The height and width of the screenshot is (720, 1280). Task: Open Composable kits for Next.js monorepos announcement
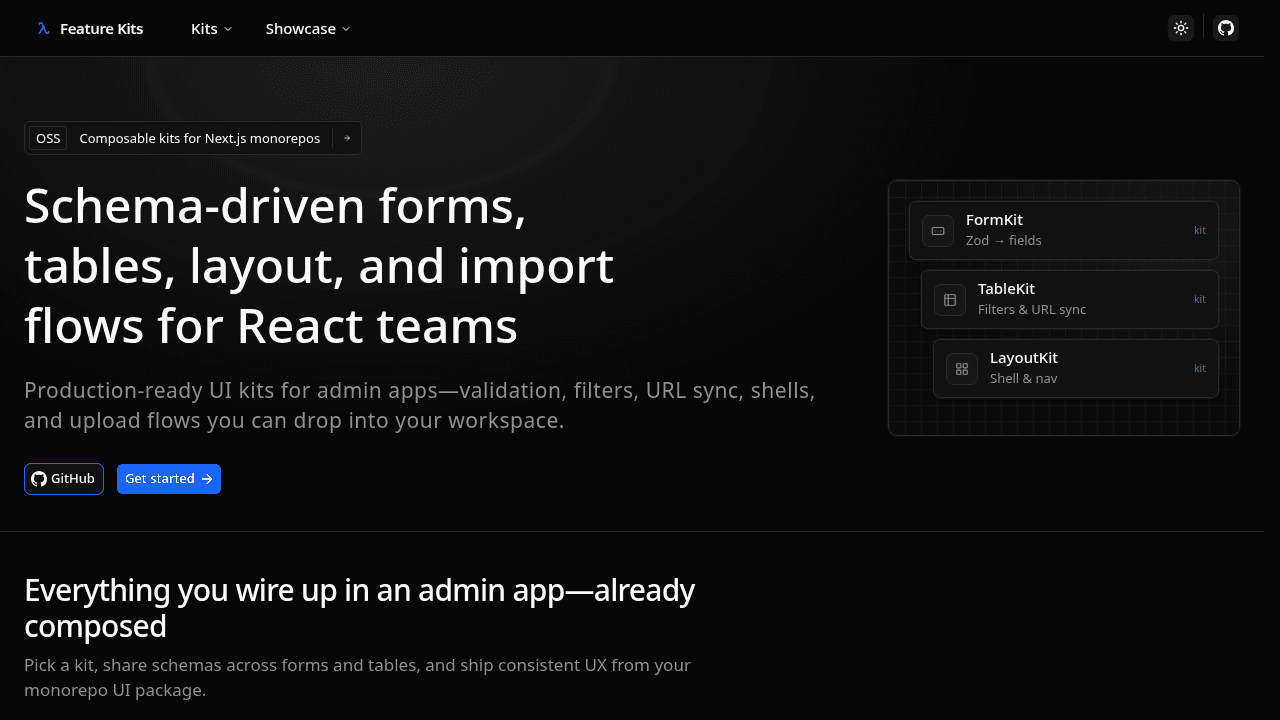tap(193, 138)
